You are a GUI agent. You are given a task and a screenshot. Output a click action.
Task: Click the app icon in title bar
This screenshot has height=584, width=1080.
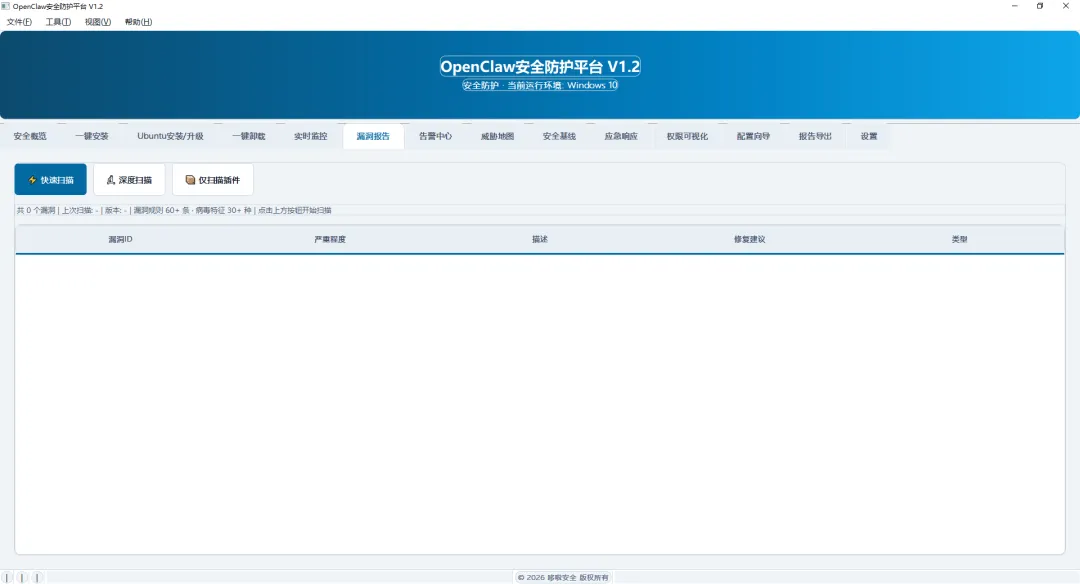pyautogui.click(x=6, y=6)
